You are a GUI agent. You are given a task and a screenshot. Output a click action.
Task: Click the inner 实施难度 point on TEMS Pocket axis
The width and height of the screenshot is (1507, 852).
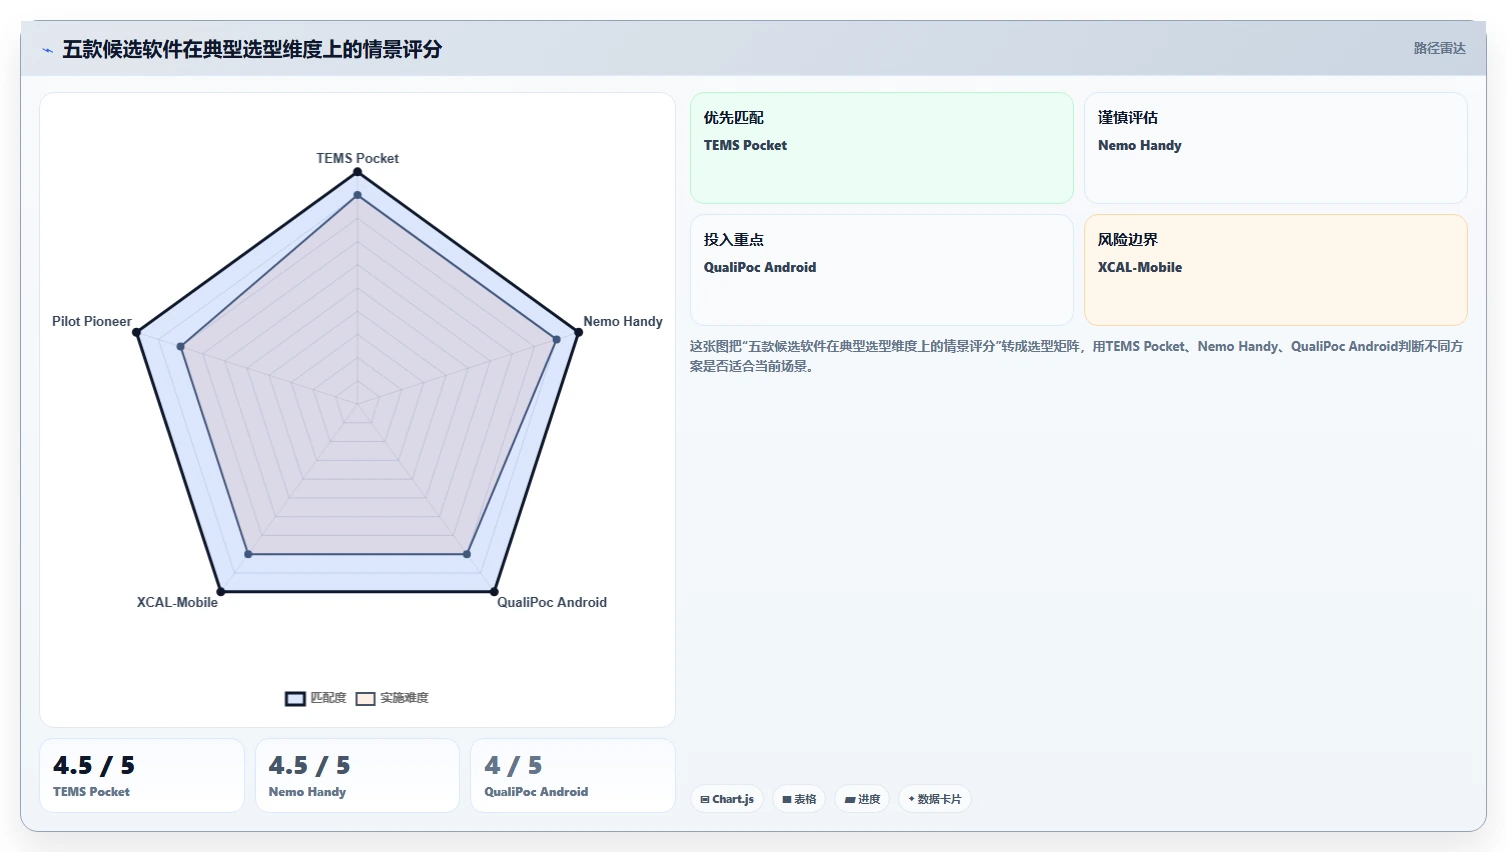[357, 195]
